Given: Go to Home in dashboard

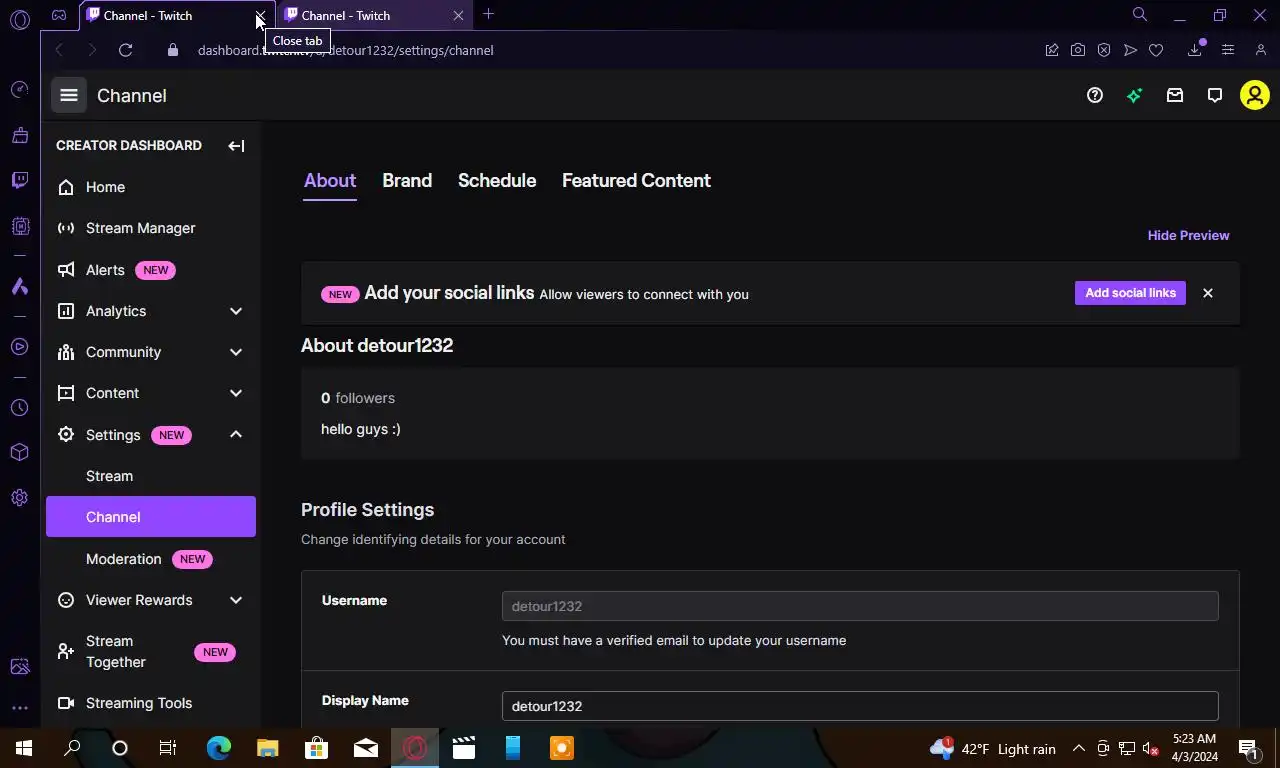Looking at the screenshot, I should (151, 187).
